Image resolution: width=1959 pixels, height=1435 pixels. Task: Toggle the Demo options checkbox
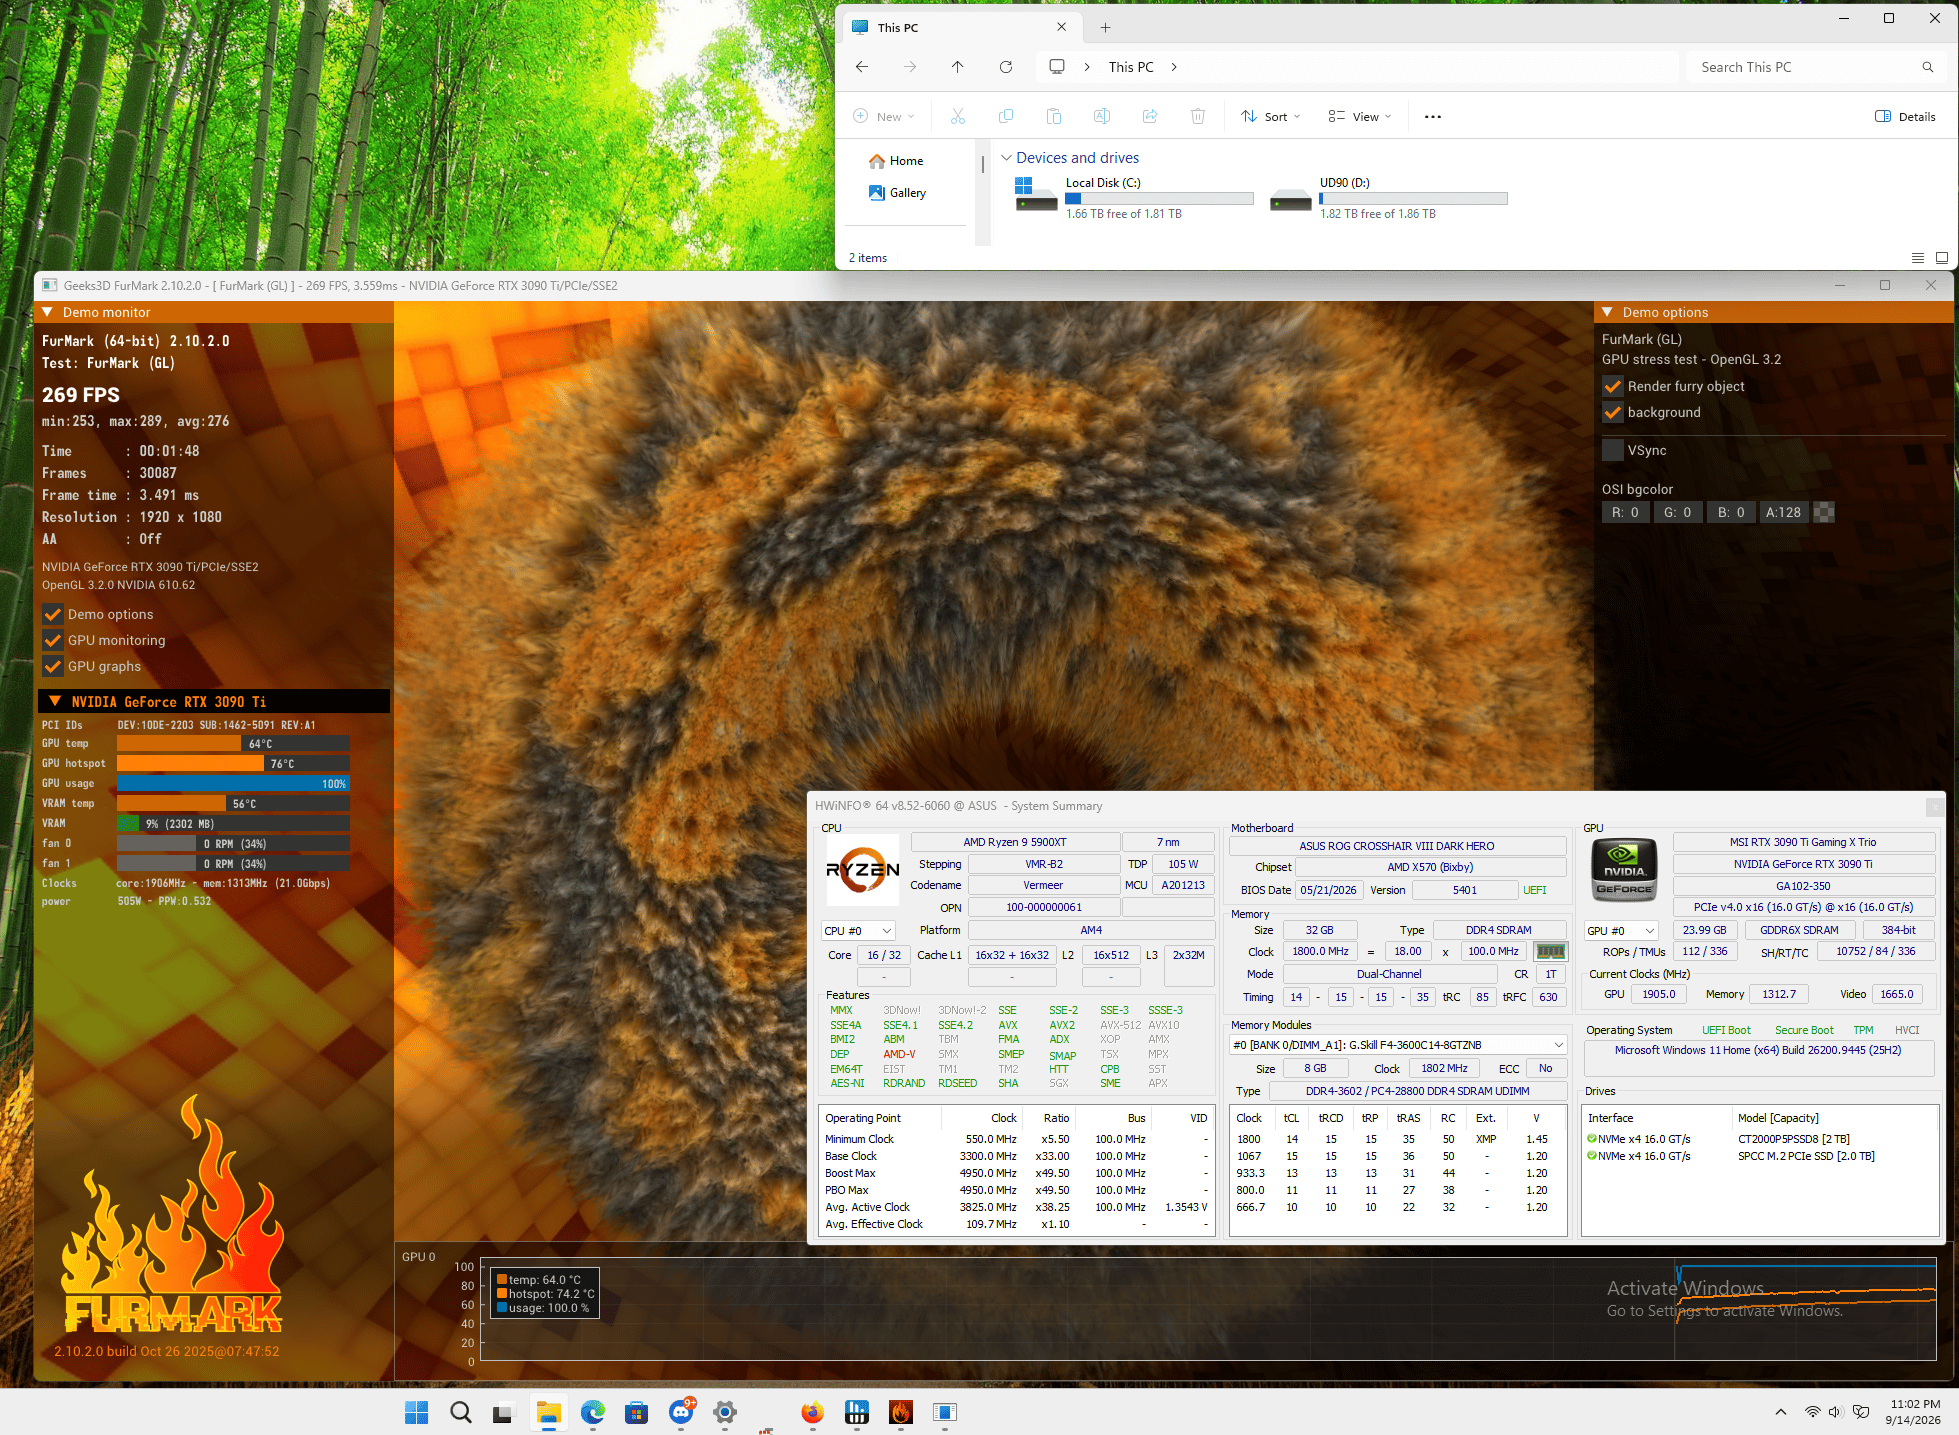point(53,614)
